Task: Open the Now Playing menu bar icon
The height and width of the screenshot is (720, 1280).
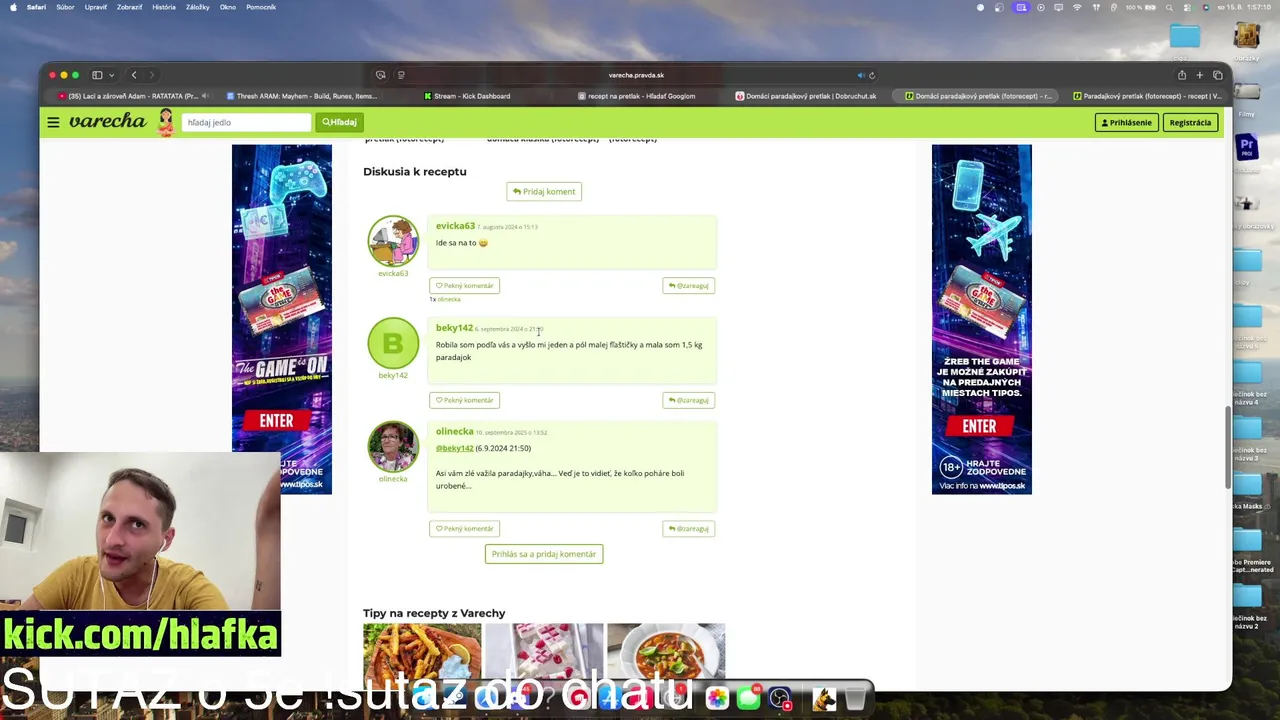Action: pyautogui.click(x=1040, y=7)
